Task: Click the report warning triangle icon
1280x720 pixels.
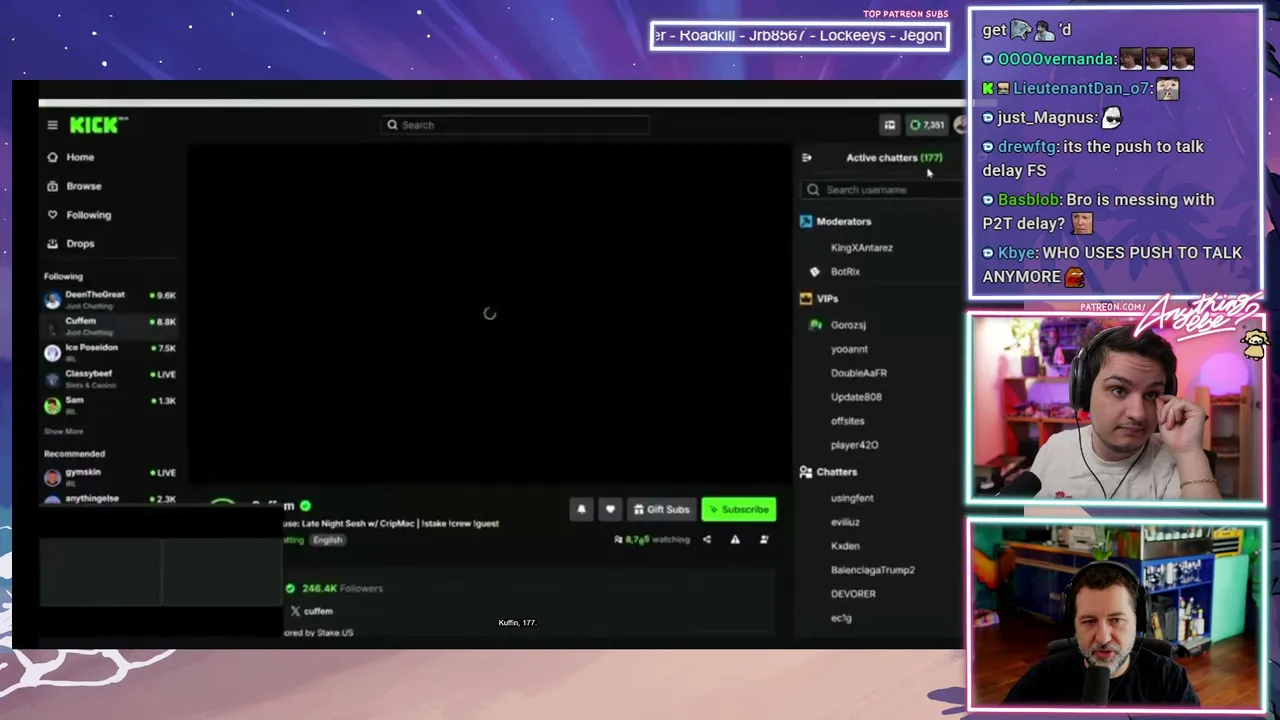Action: pyautogui.click(x=735, y=540)
